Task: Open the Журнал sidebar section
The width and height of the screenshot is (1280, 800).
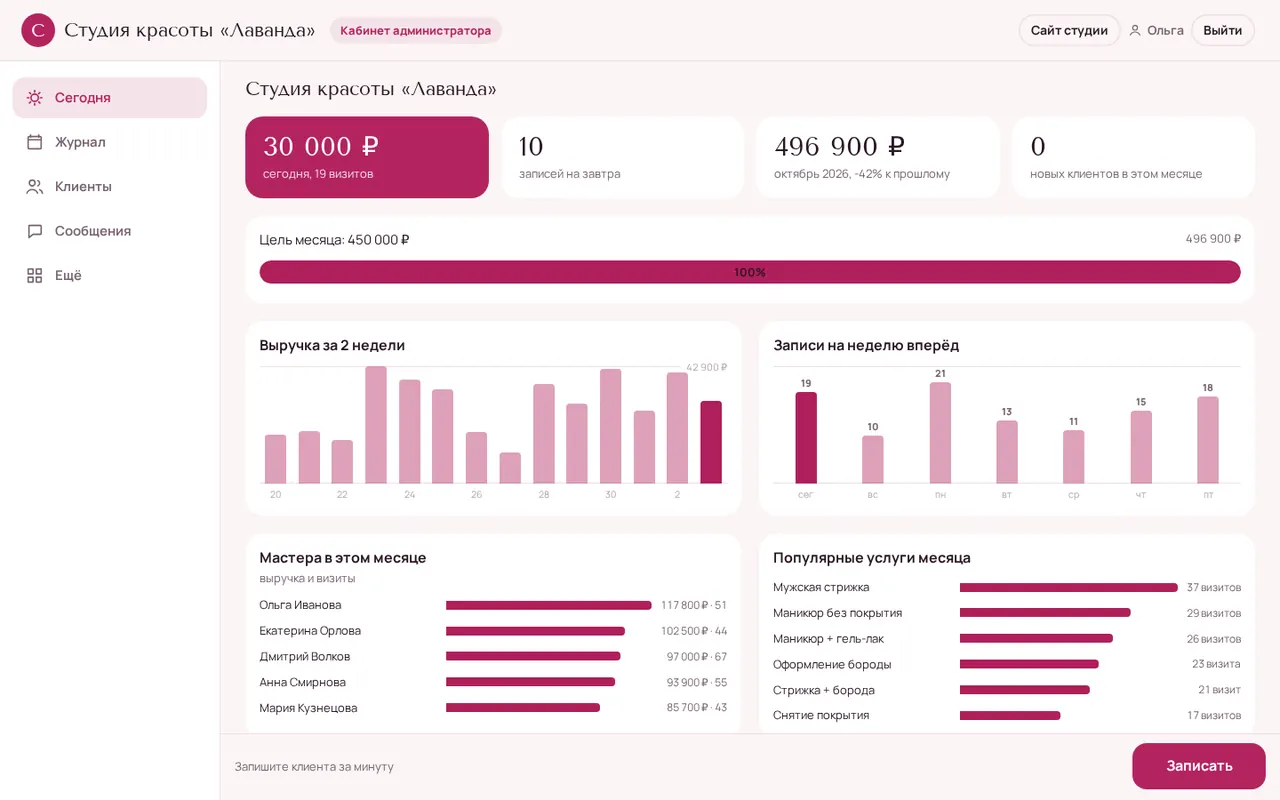Action: (110, 142)
